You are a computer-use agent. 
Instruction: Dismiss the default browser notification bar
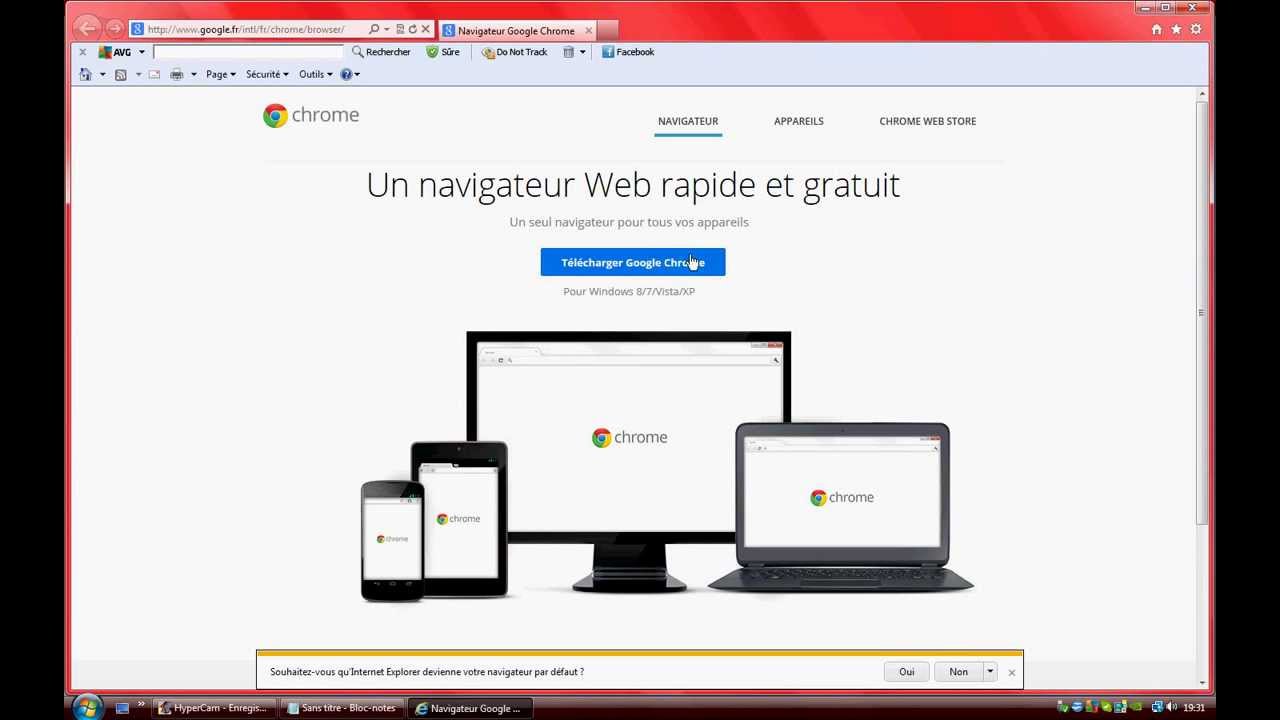point(1012,673)
